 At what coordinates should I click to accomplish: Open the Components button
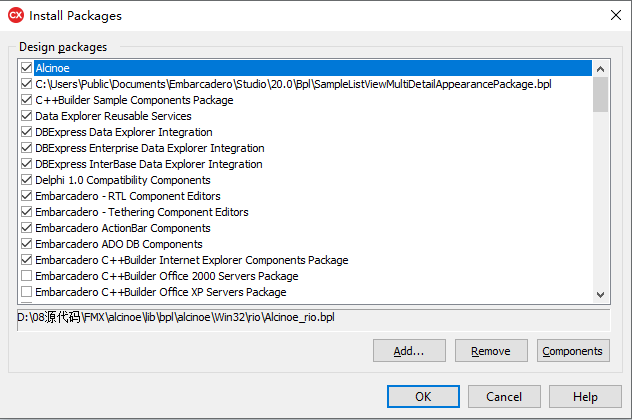tap(572, 351)
